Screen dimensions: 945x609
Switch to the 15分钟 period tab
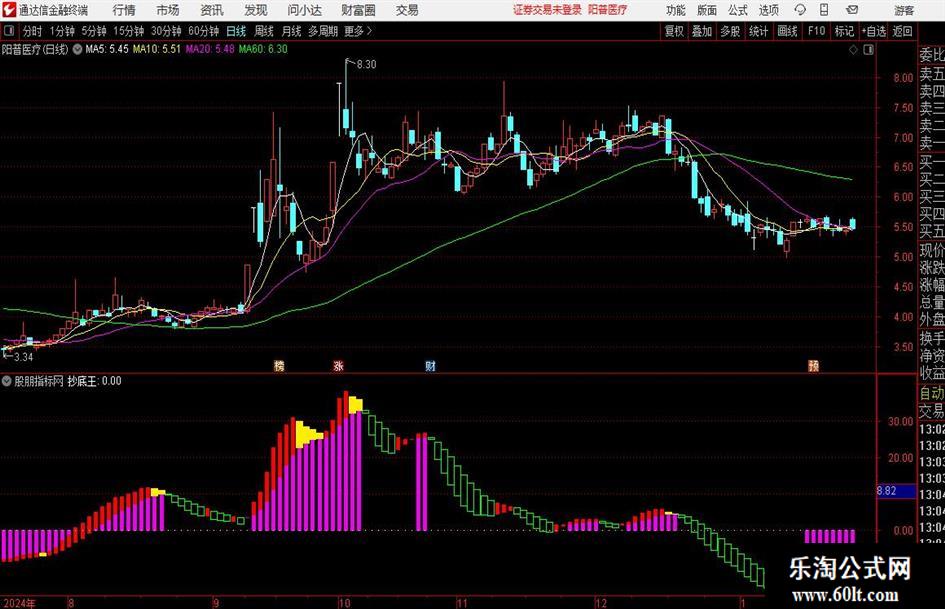[128, 31]
